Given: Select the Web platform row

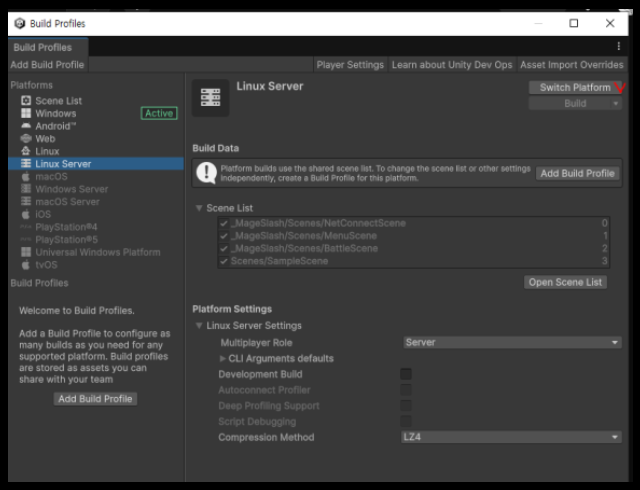Looking at the screenshot, I should click(x=96, y=138).
